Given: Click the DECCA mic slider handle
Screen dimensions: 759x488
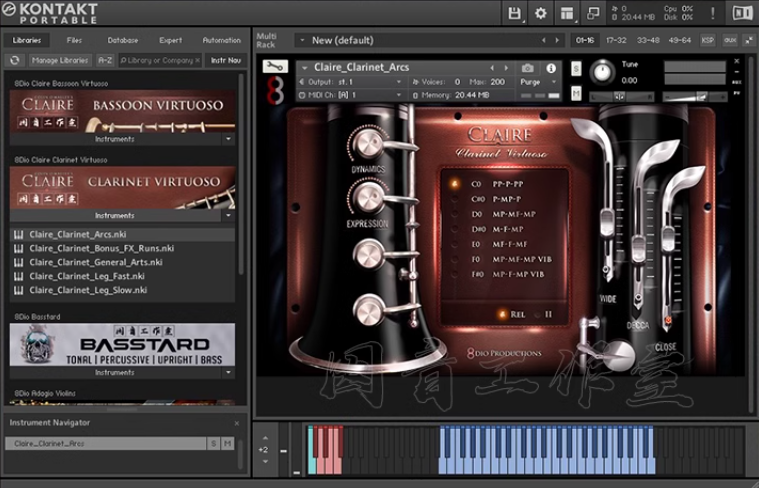Looking at the screenshot, I should 638,251.
